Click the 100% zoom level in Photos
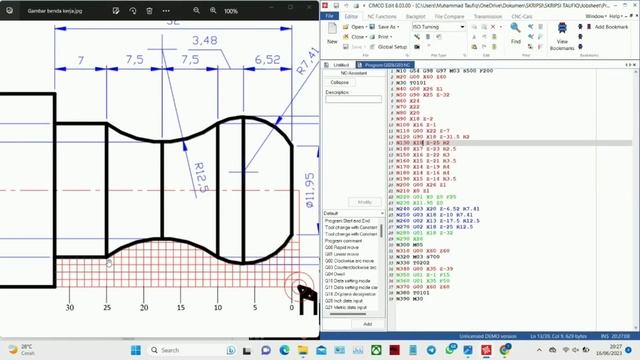Image resolution: width=640 pixels, height=360 pixels. [231, 11]
